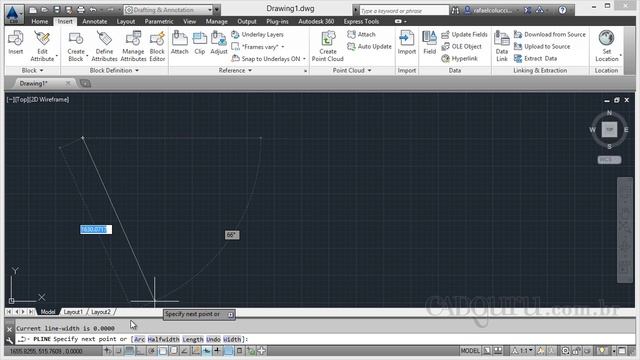Click the keyword search box

point(404,11)
